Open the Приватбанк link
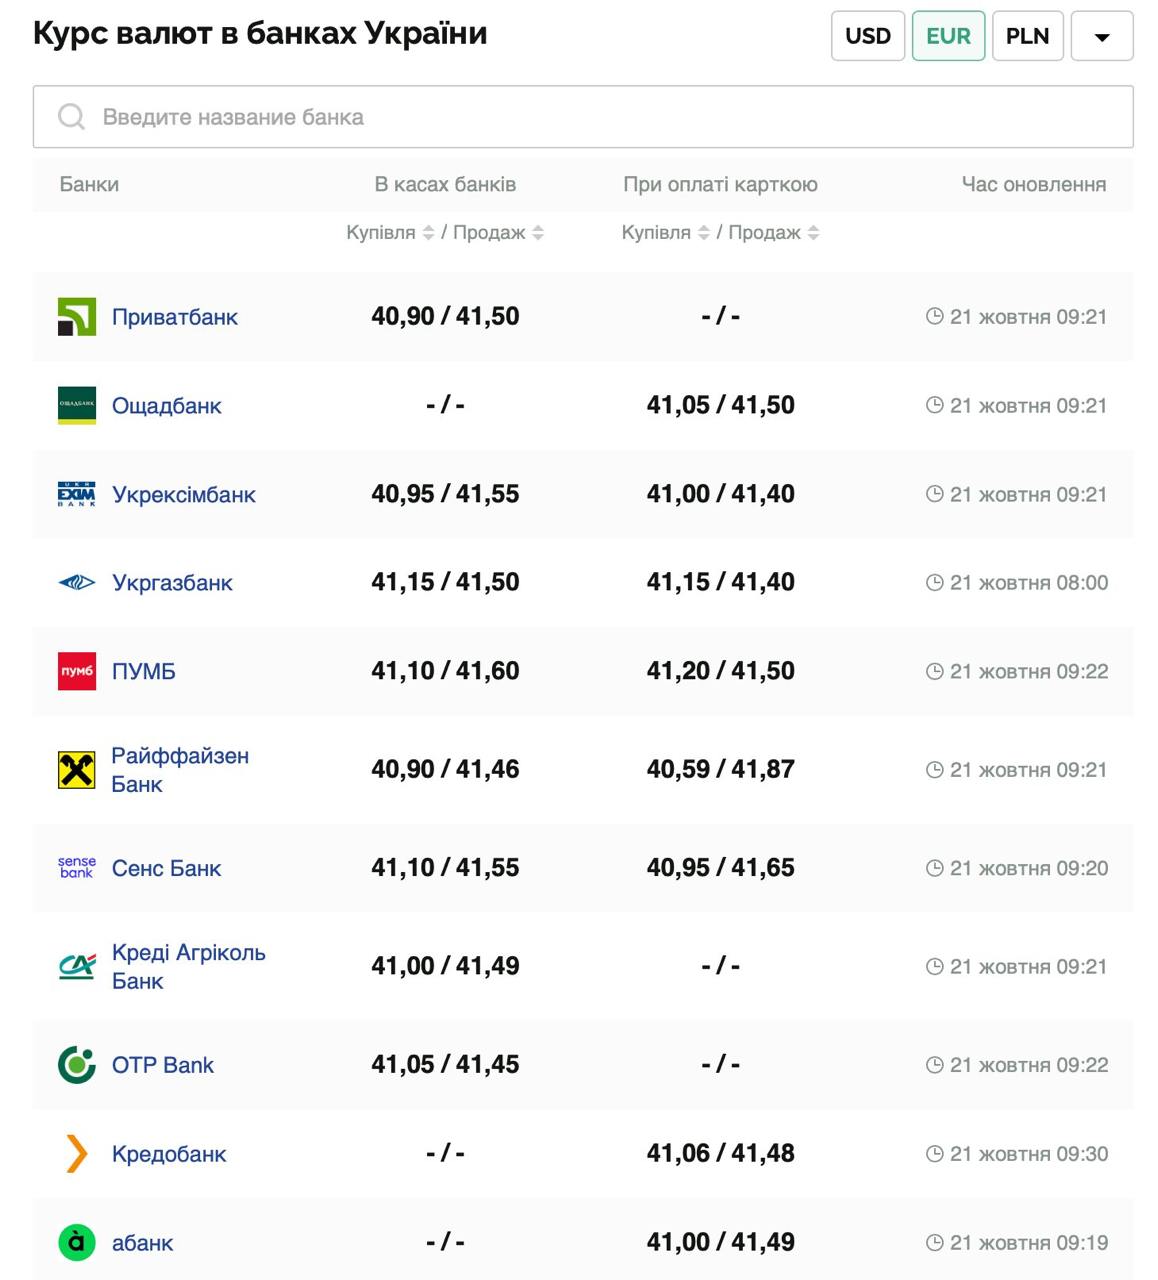 point(175,317)
